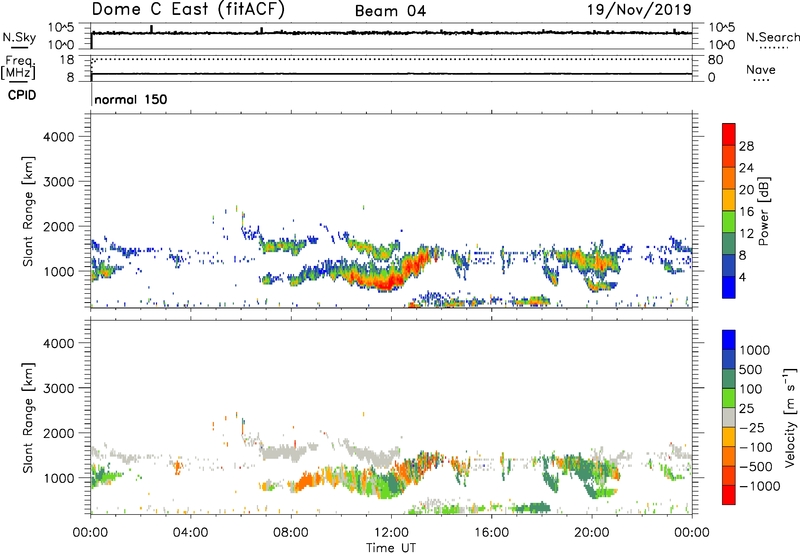Click the gray segment of velocity color bar
The image size is (800, 554).
point(729,417)
